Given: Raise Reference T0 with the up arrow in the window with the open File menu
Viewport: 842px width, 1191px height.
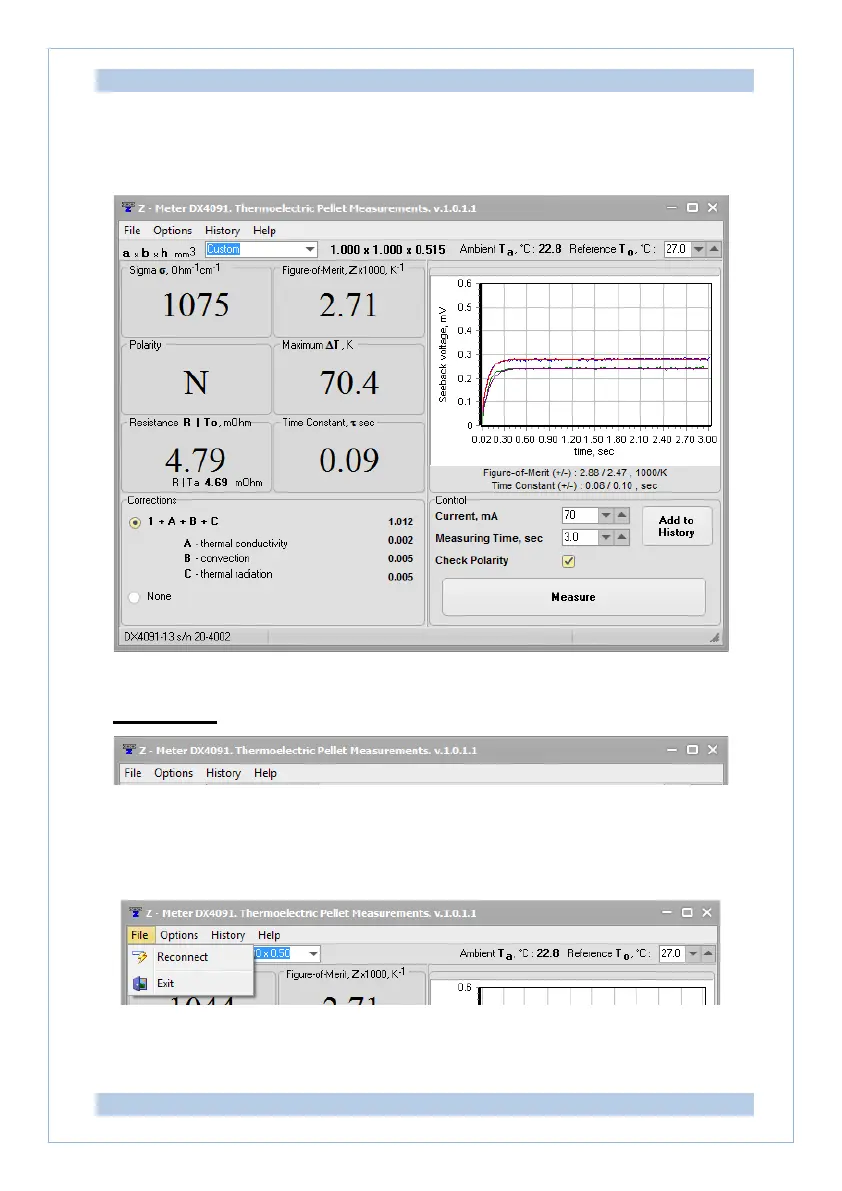Looking at the screenshot, I should (x=708, y=953).
